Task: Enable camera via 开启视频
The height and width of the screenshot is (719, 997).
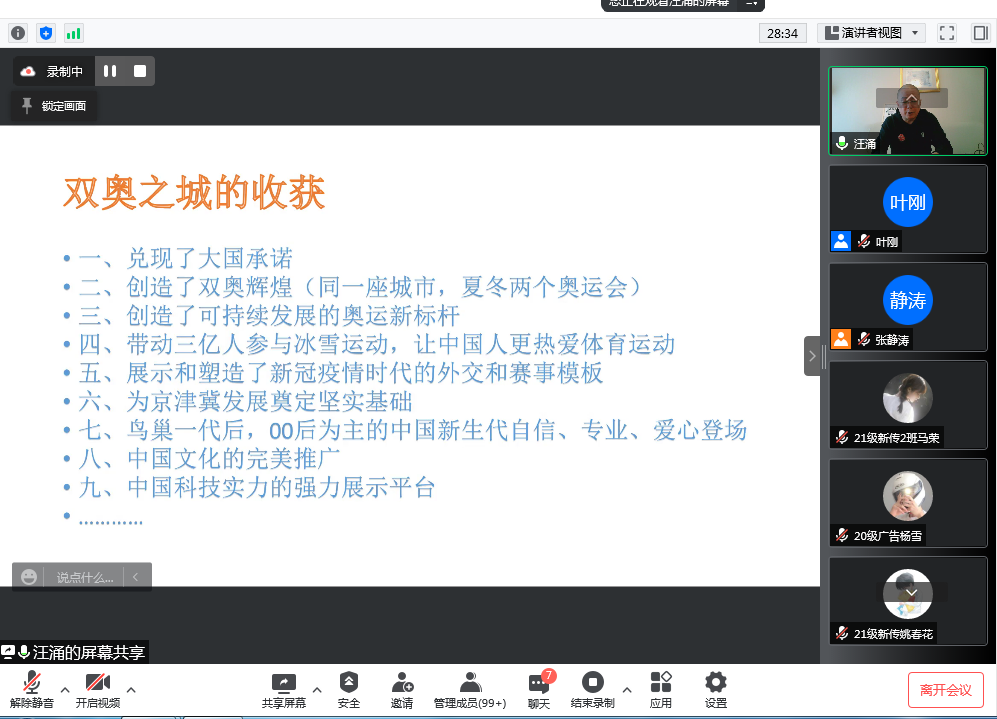Action: pos(98,689)
